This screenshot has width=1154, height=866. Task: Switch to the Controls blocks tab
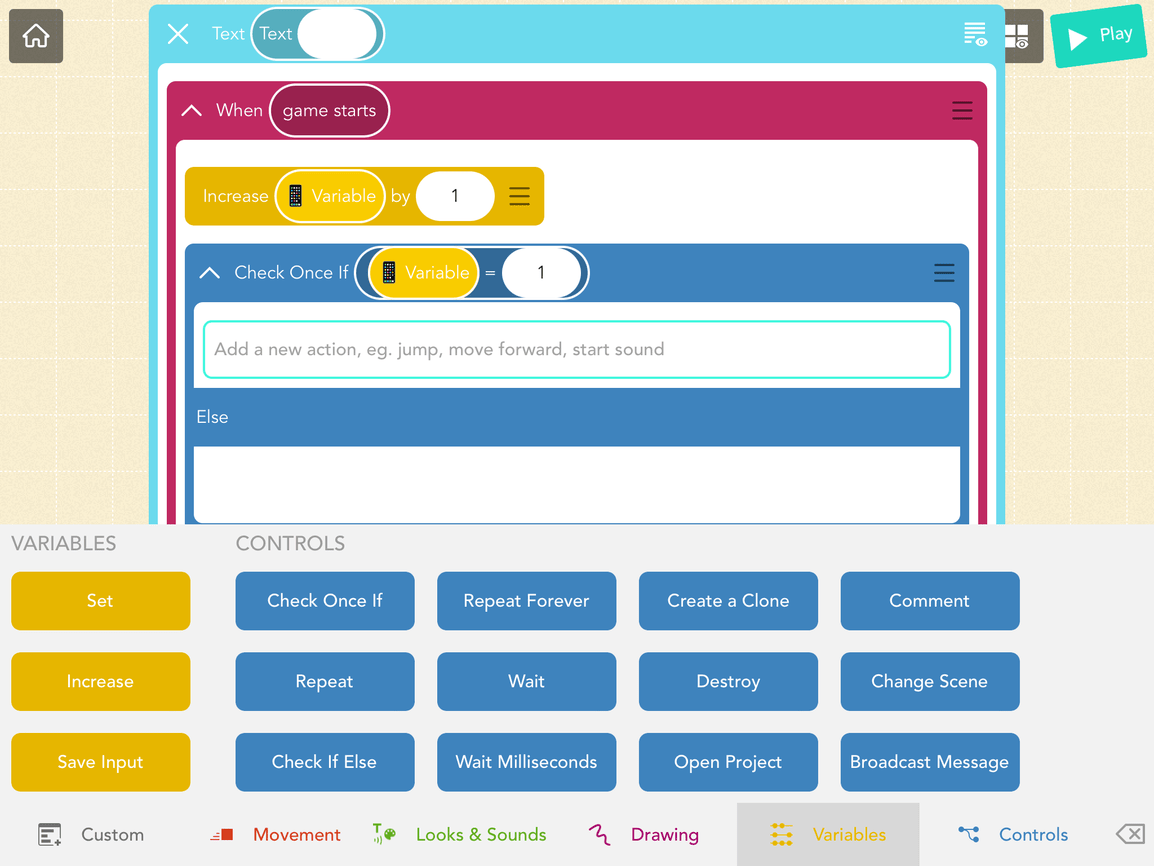point(1013,834)
